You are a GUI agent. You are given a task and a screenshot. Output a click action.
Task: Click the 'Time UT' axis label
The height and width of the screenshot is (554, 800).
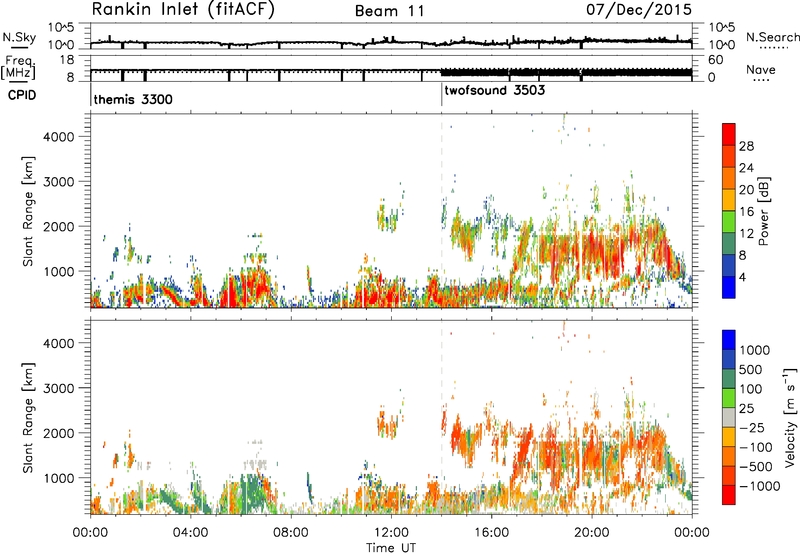(x=391, y=548)
